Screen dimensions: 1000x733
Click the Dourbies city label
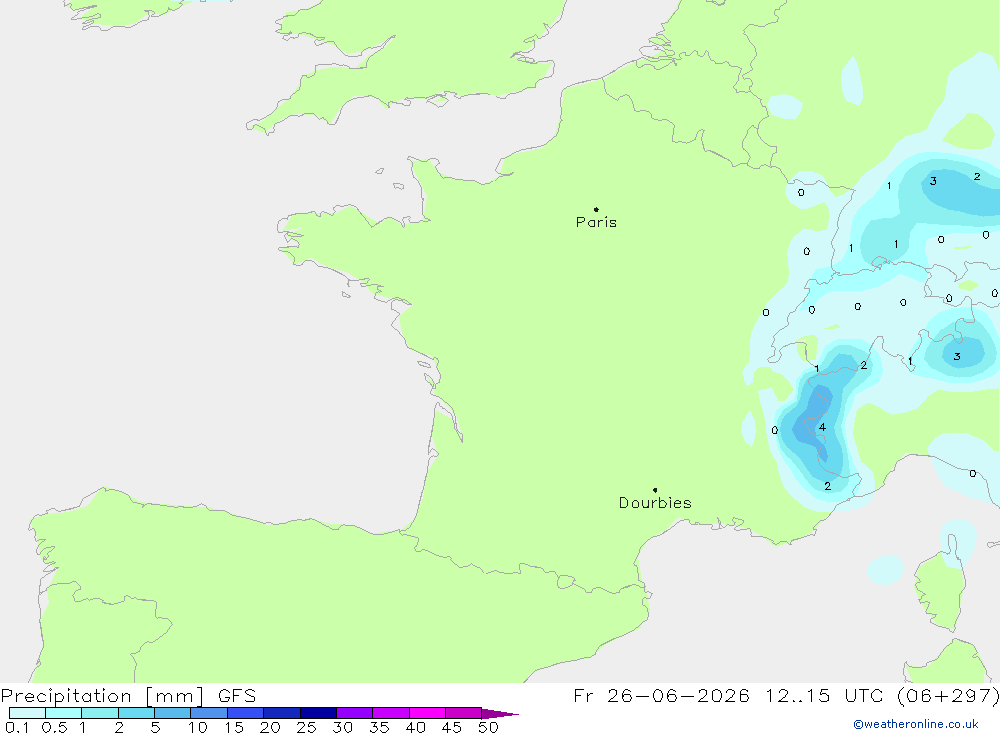point(655,503)
